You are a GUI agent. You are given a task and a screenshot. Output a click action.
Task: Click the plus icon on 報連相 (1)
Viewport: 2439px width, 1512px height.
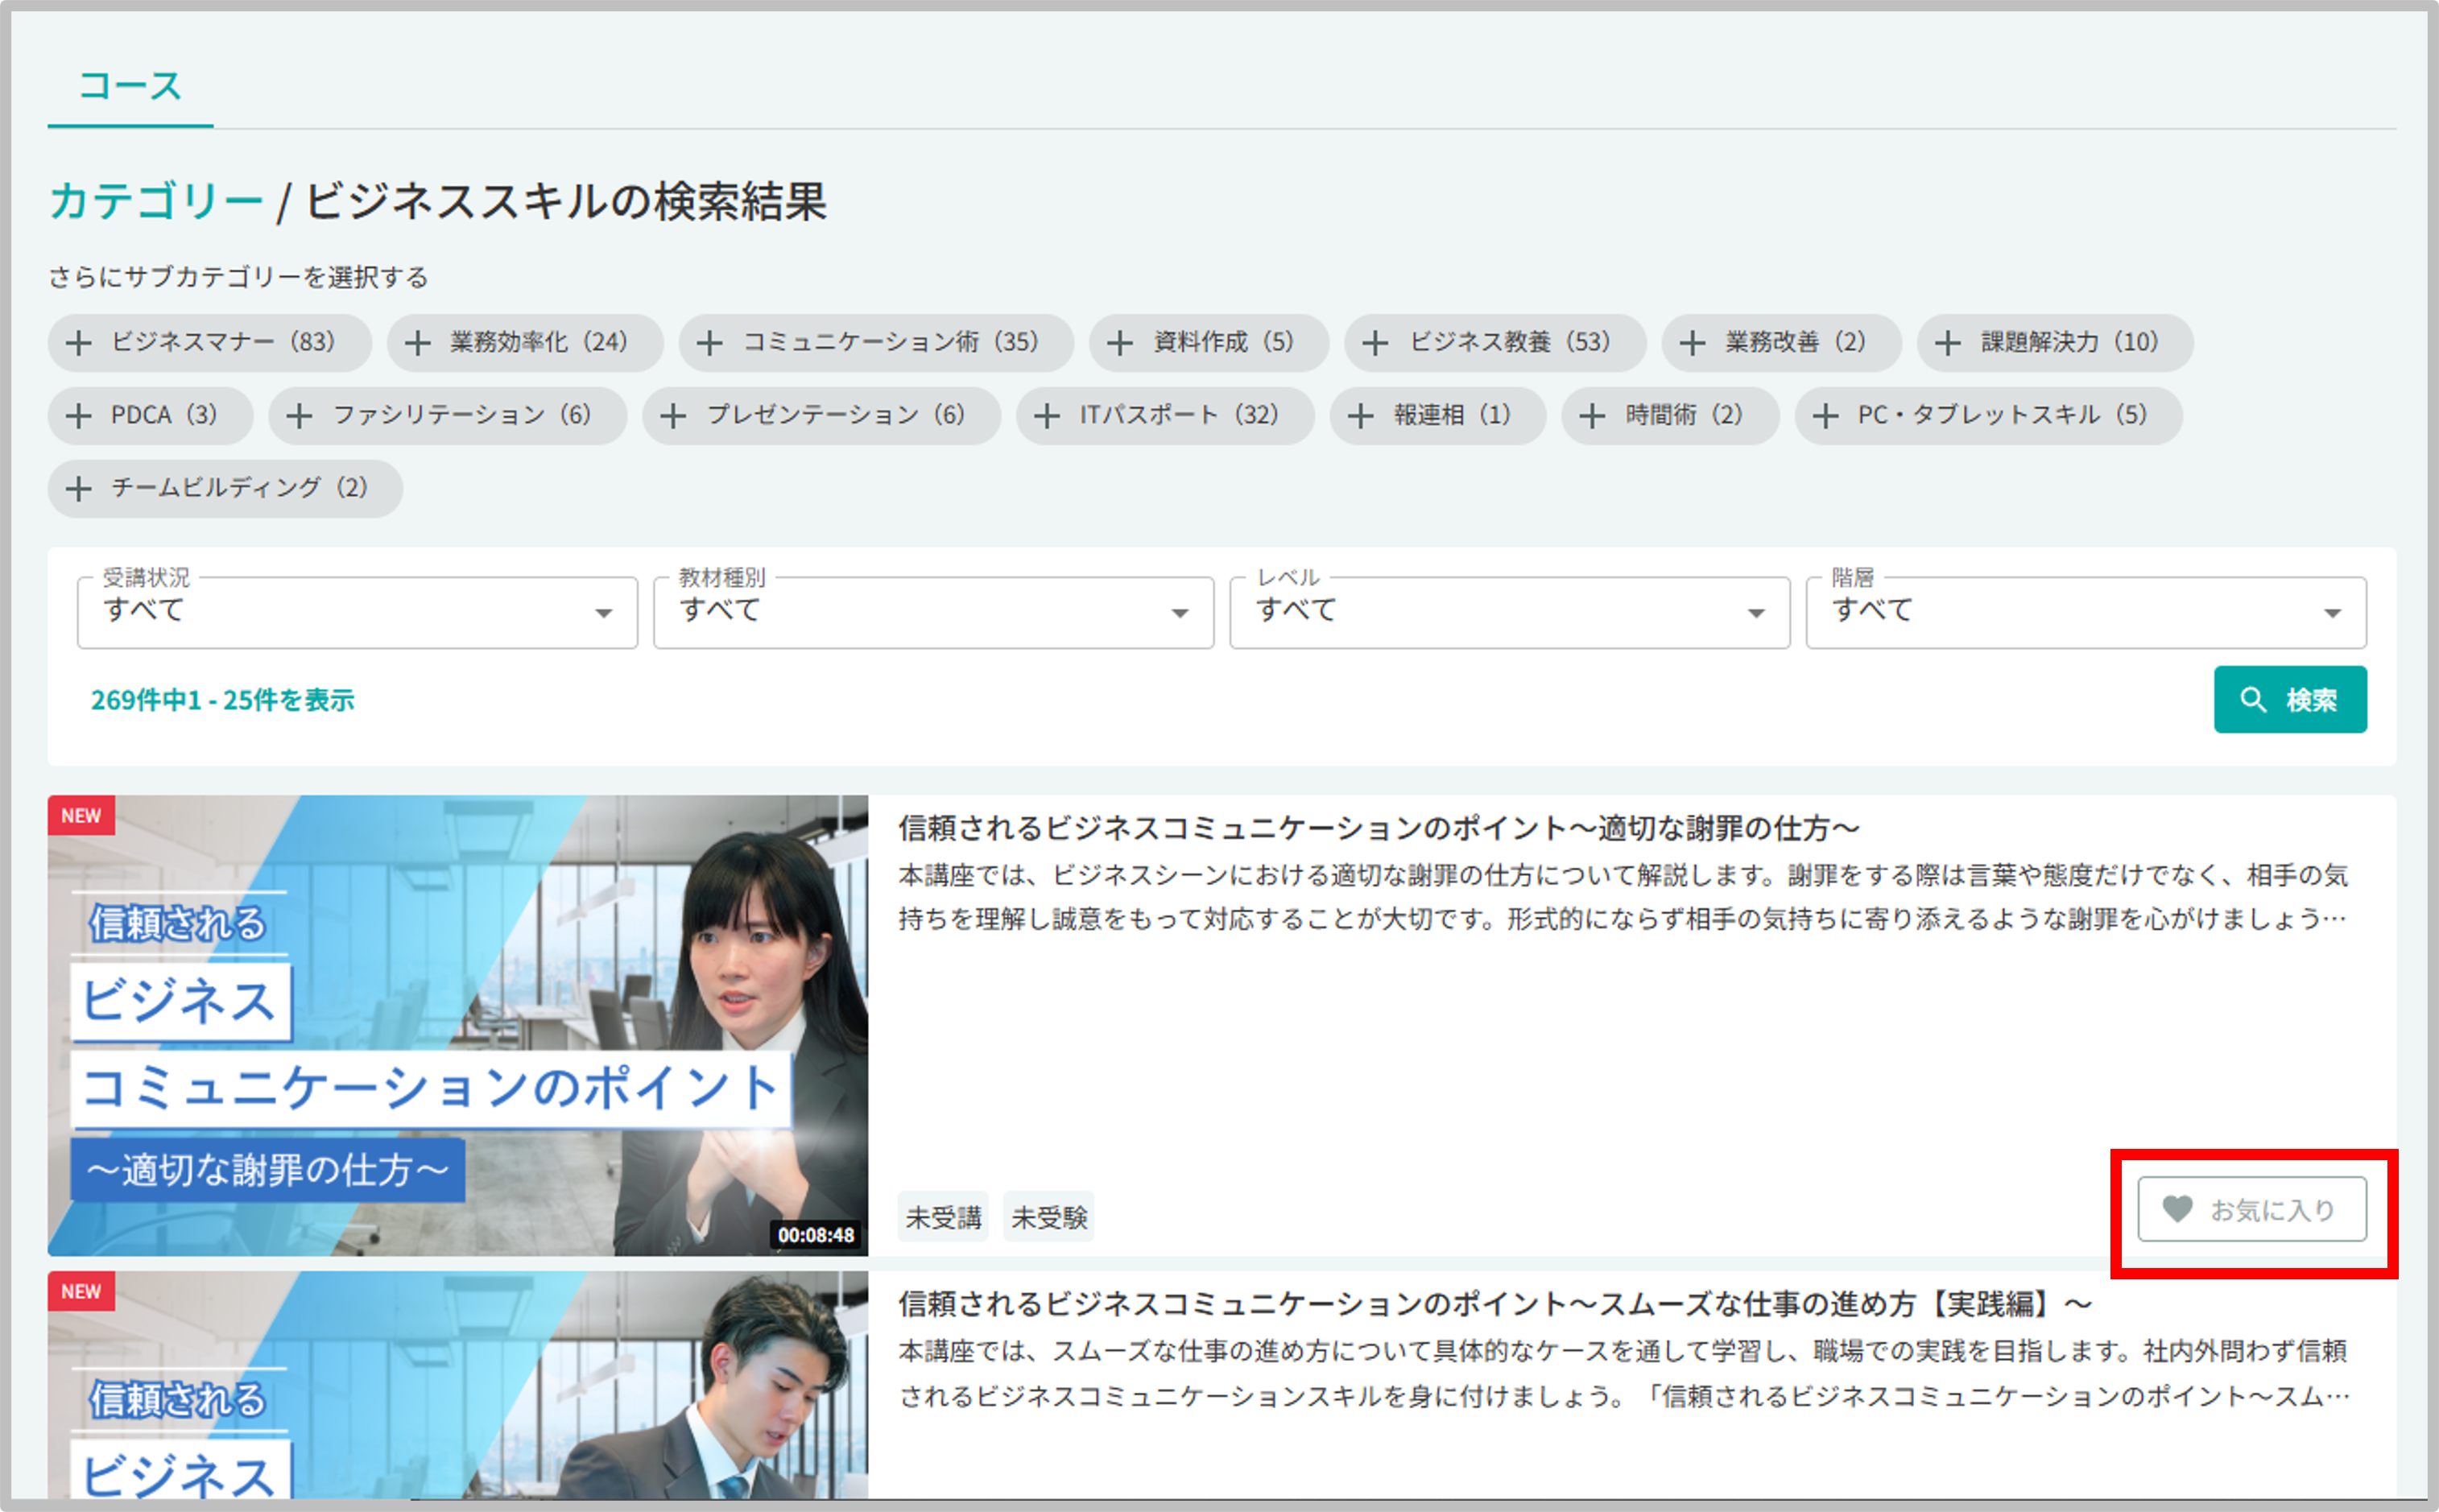[1360, 416]
